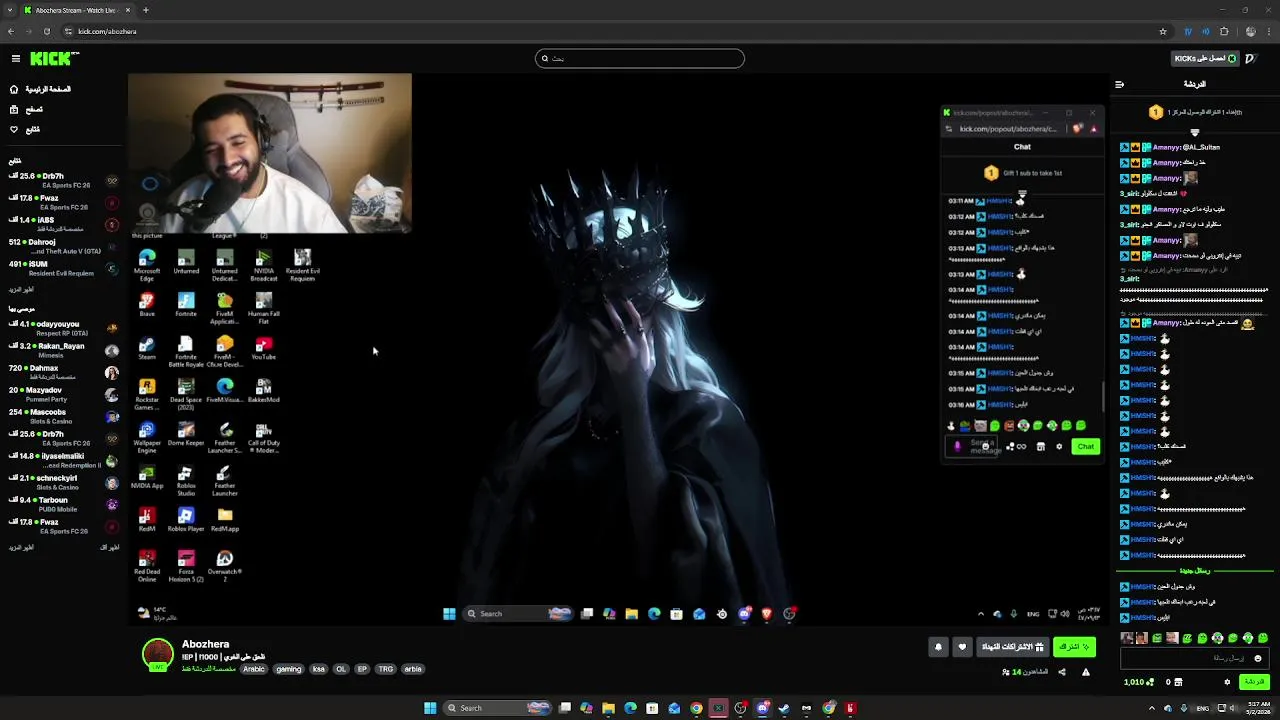1280x720 pixels.
Task: Click the Rockstar Games desktop icon
Action: click(147, 394)
